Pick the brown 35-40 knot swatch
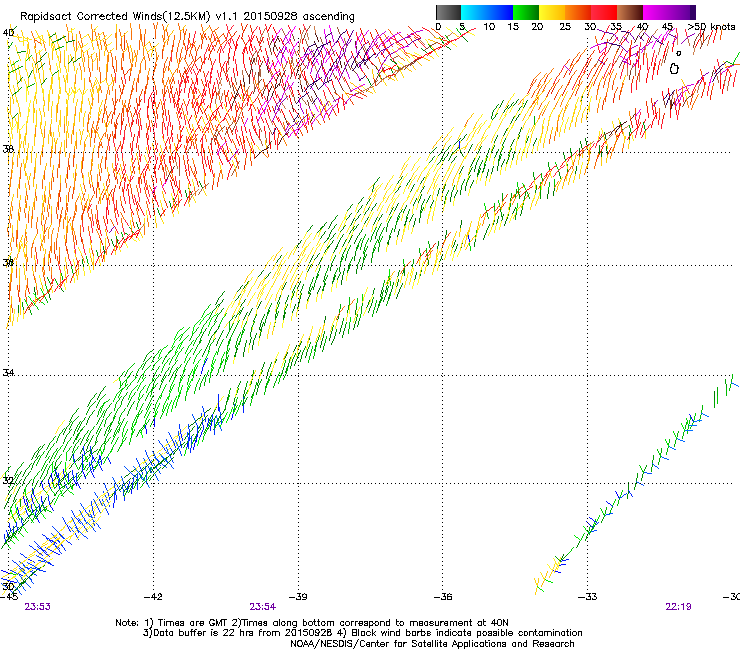The height and width of the screenshot is (650, 740). 630,12
